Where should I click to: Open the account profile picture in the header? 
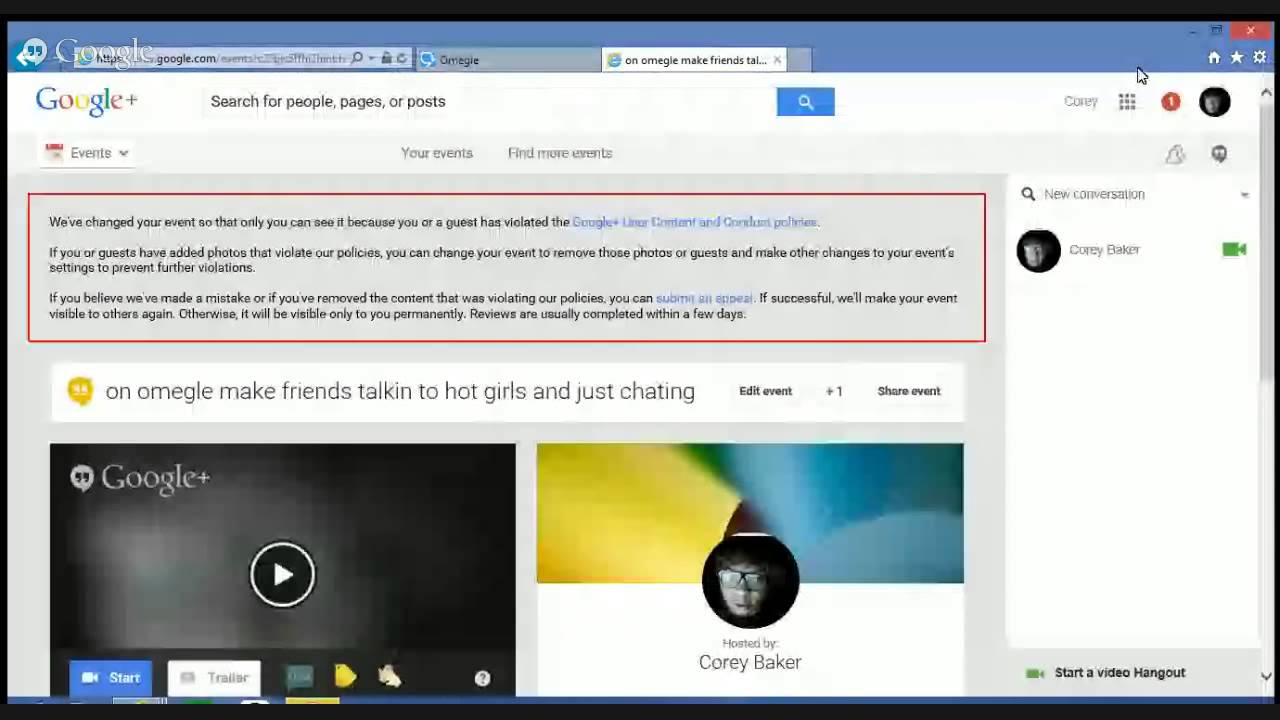coord(1214,101)
